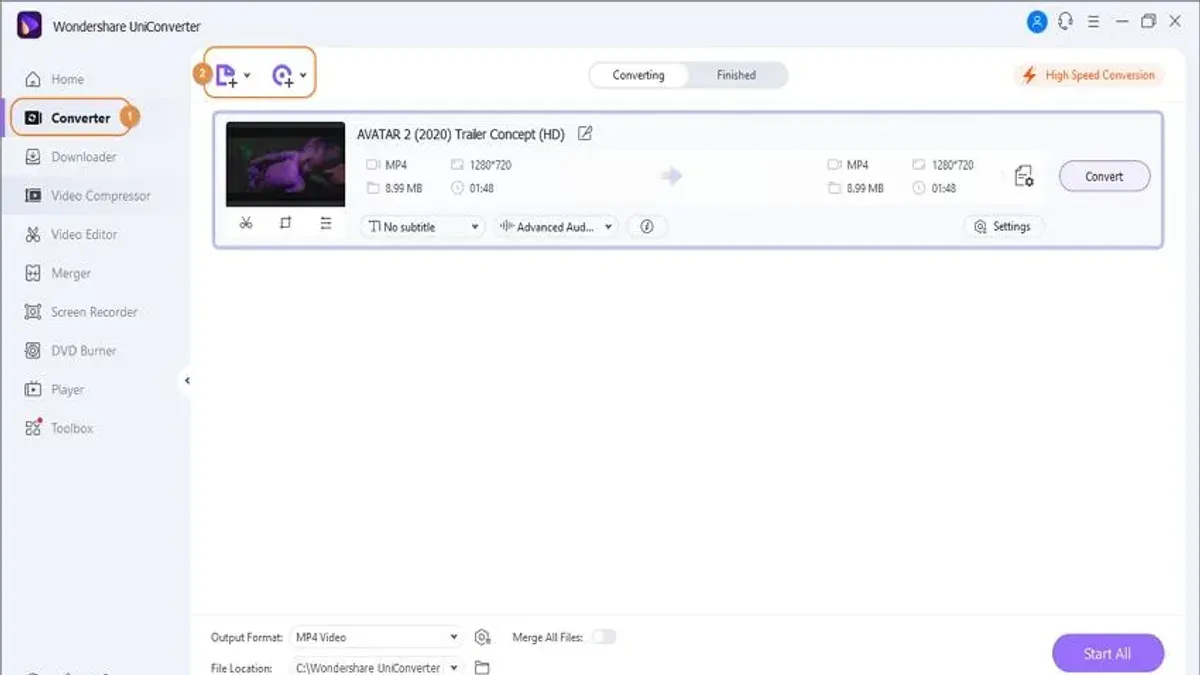
Task: Switch to the Finished tab
Action: pyautogui.click(x=736, y=75)
